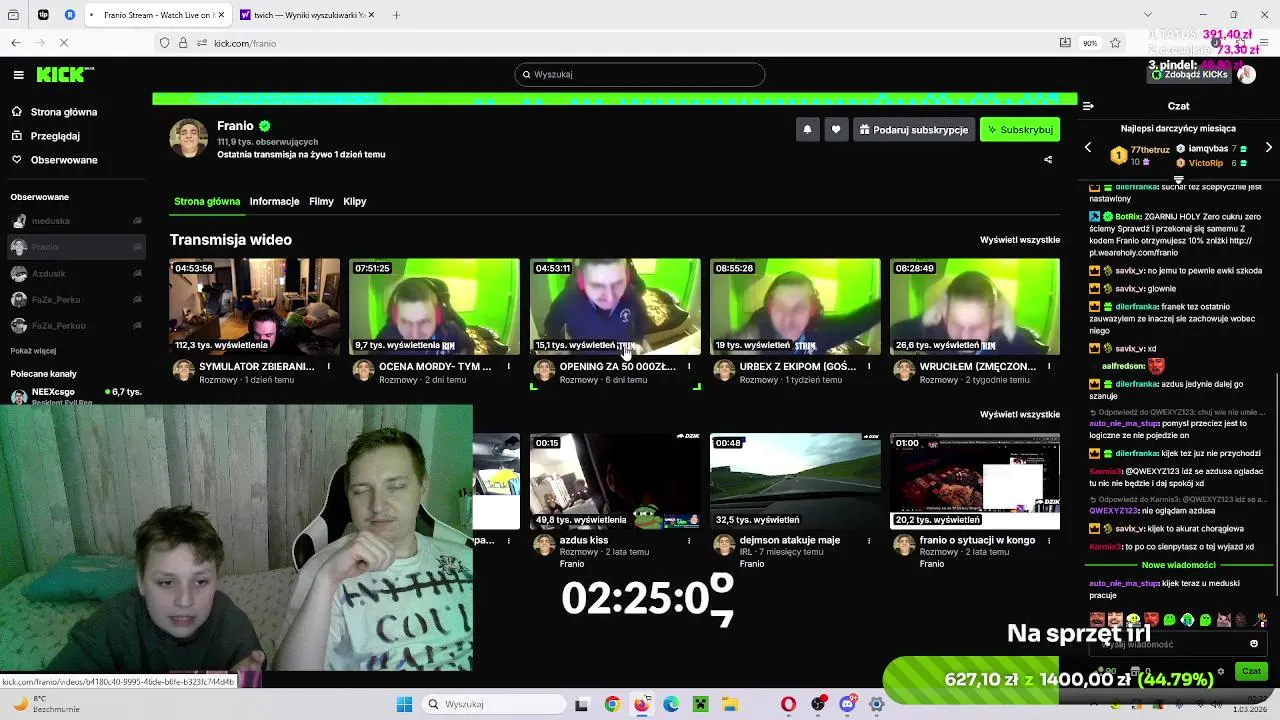Collapse the chat panel icon

1088,105
